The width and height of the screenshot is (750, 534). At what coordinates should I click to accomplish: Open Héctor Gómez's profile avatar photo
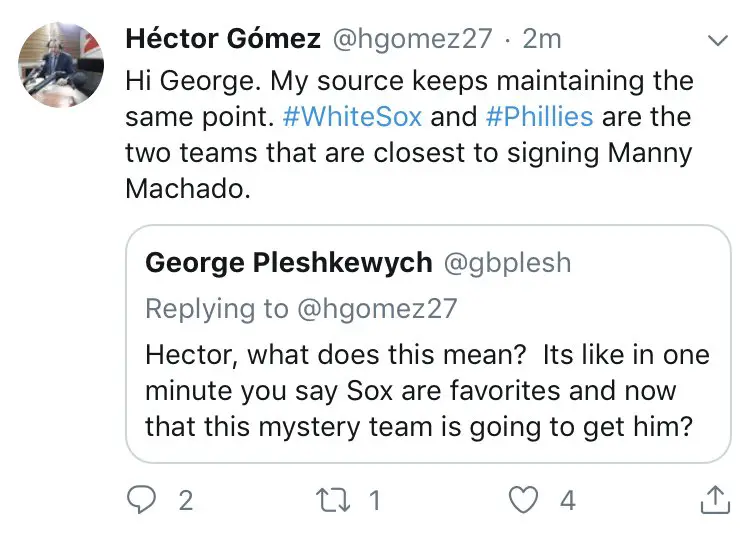click(x=62, y=64)
